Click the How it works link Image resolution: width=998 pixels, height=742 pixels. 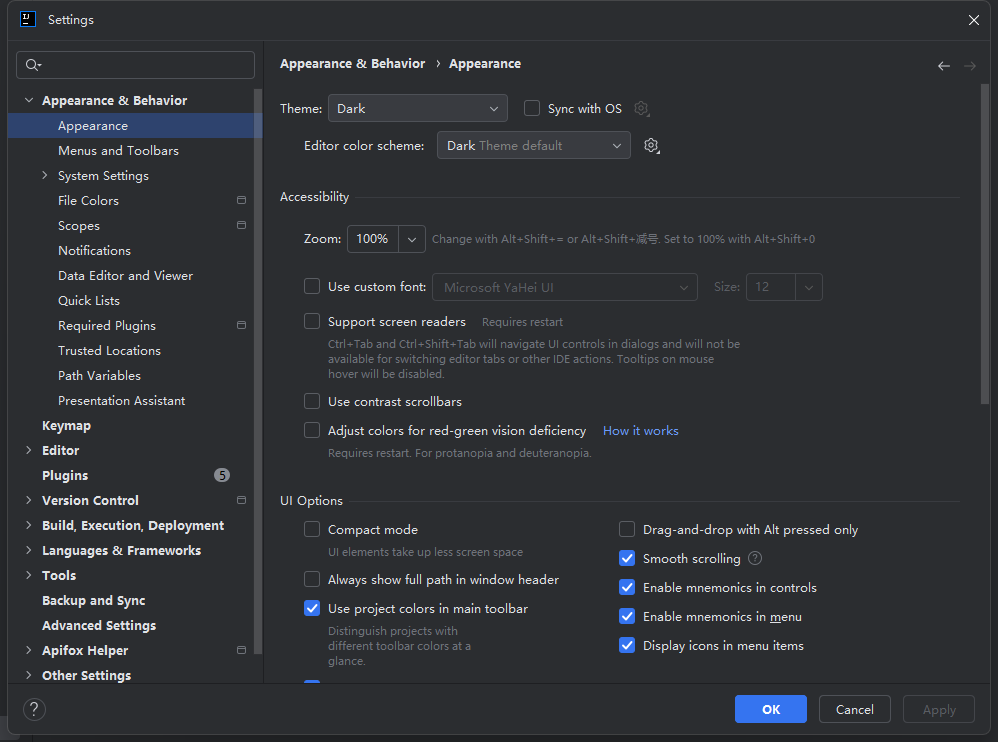pyautogui.click(x=640, y=431)
